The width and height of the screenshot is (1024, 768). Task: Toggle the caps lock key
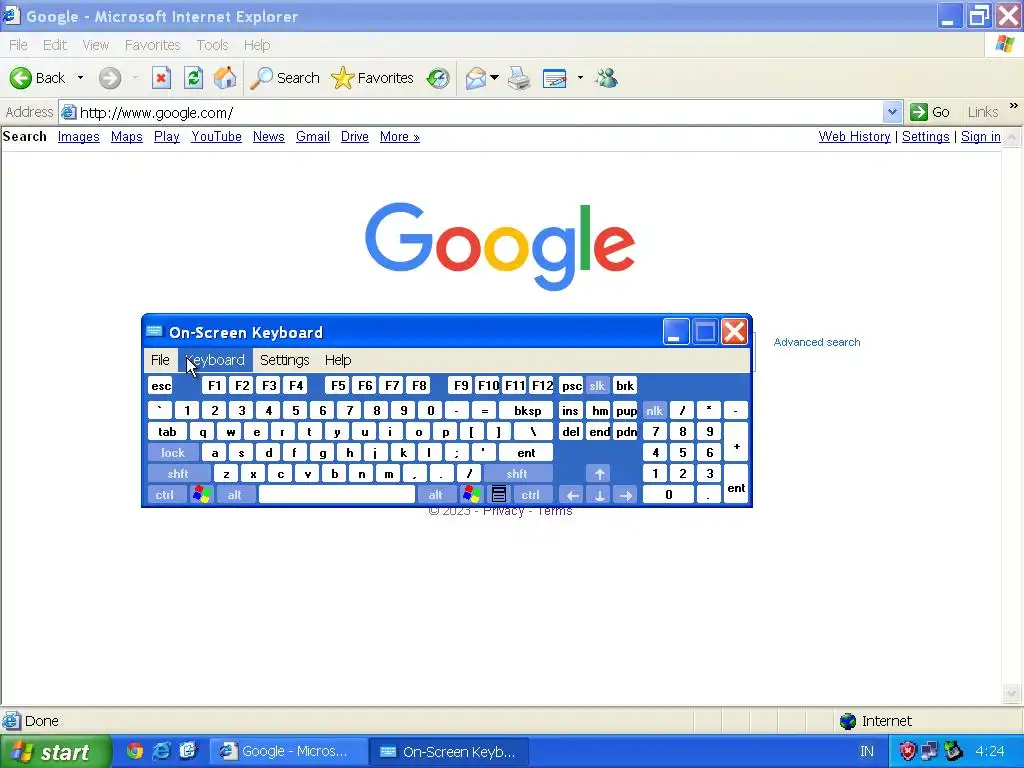[173, 453]
